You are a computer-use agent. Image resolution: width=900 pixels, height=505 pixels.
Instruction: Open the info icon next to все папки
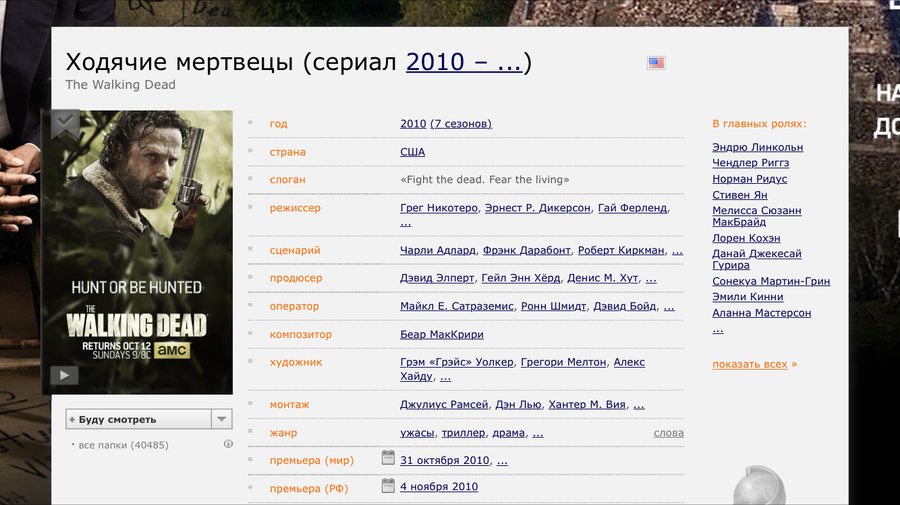[x=228, y=444]
